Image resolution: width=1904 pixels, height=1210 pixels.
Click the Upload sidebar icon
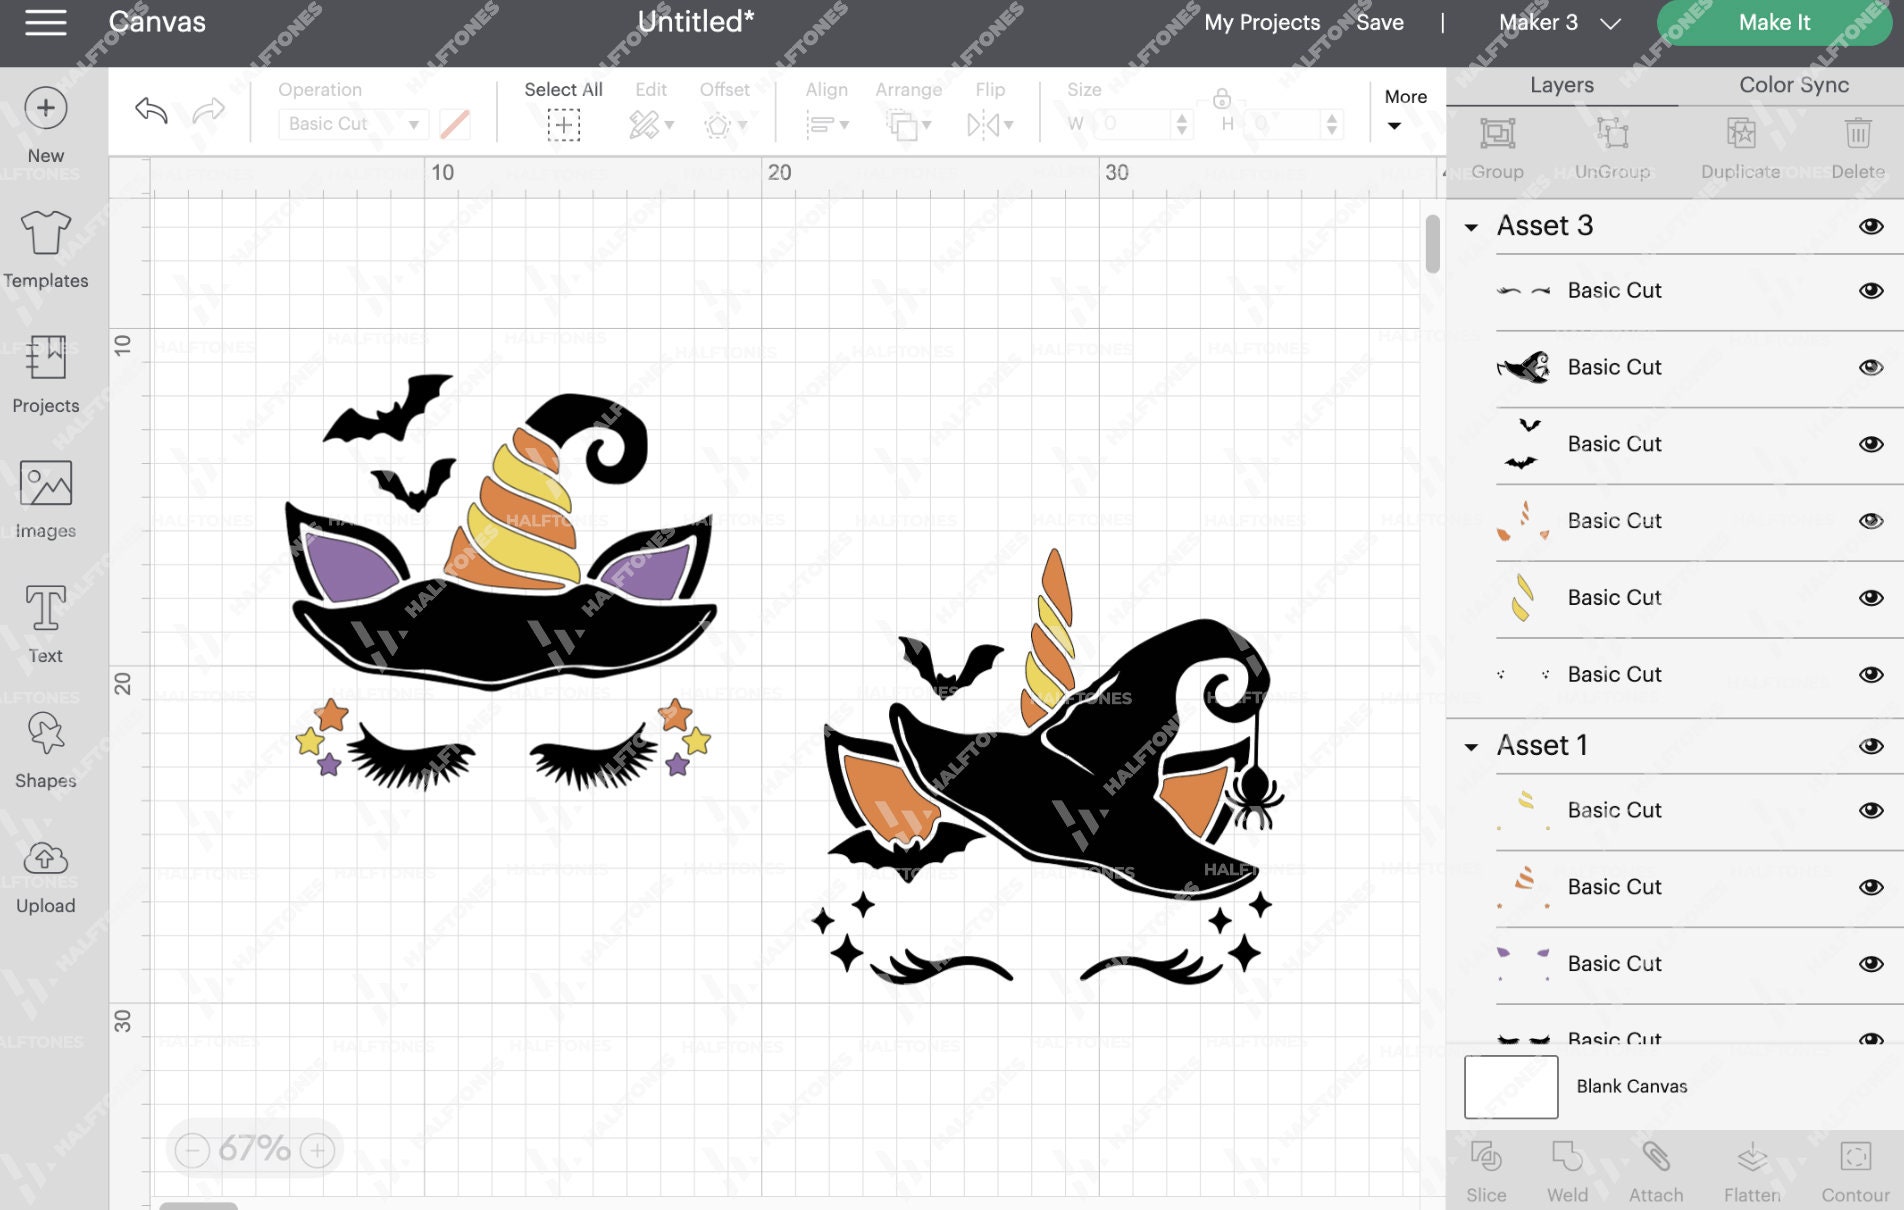[x=45, y=875]
